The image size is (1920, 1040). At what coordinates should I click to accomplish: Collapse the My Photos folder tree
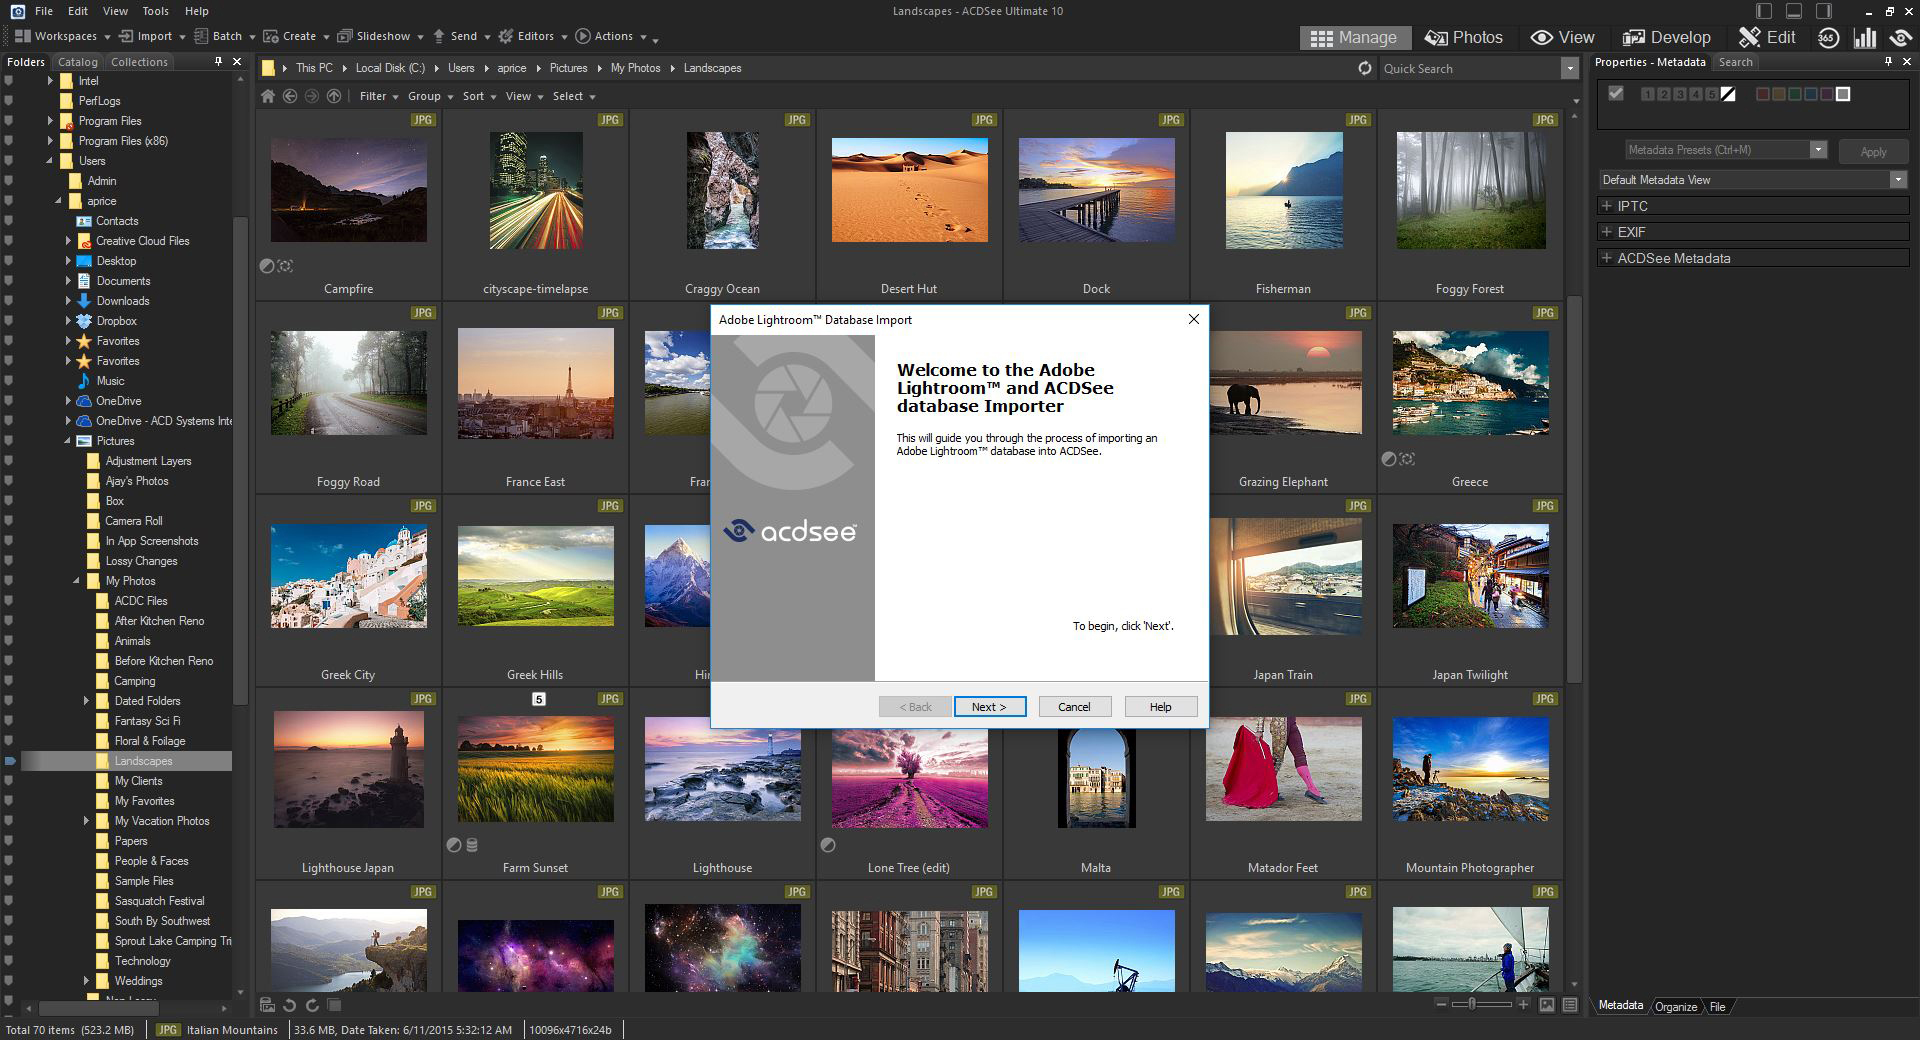76,581
